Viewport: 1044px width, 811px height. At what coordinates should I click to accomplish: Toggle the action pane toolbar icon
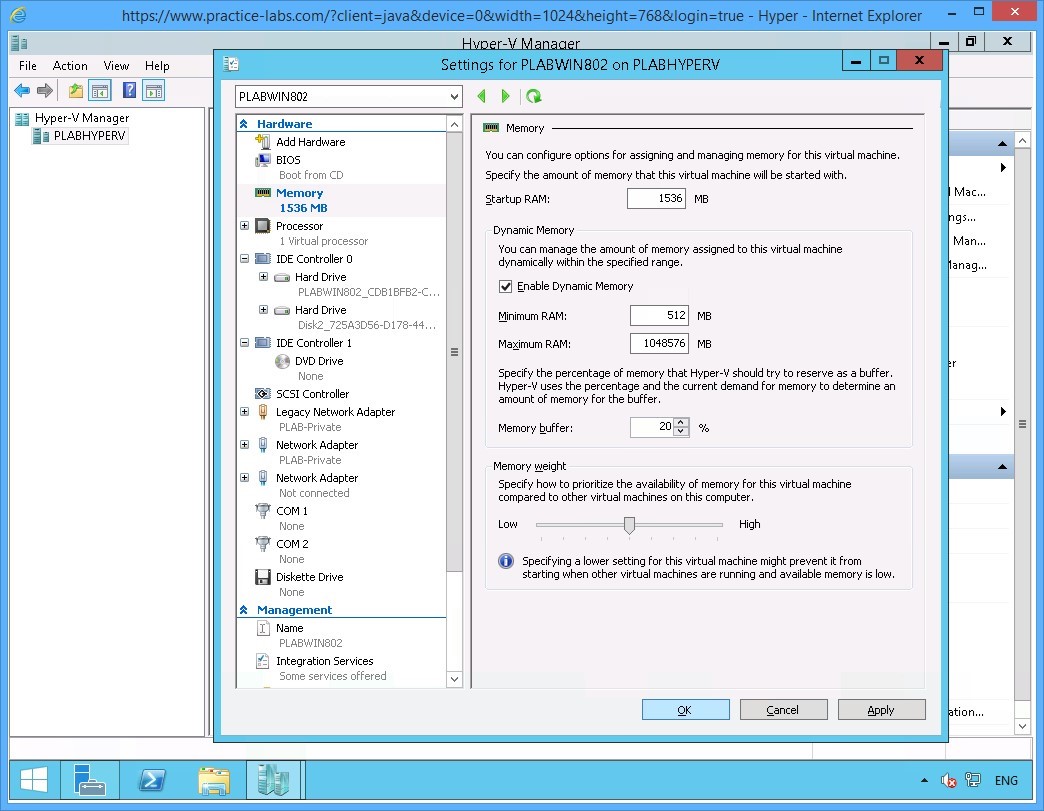(x=153, y=91)
